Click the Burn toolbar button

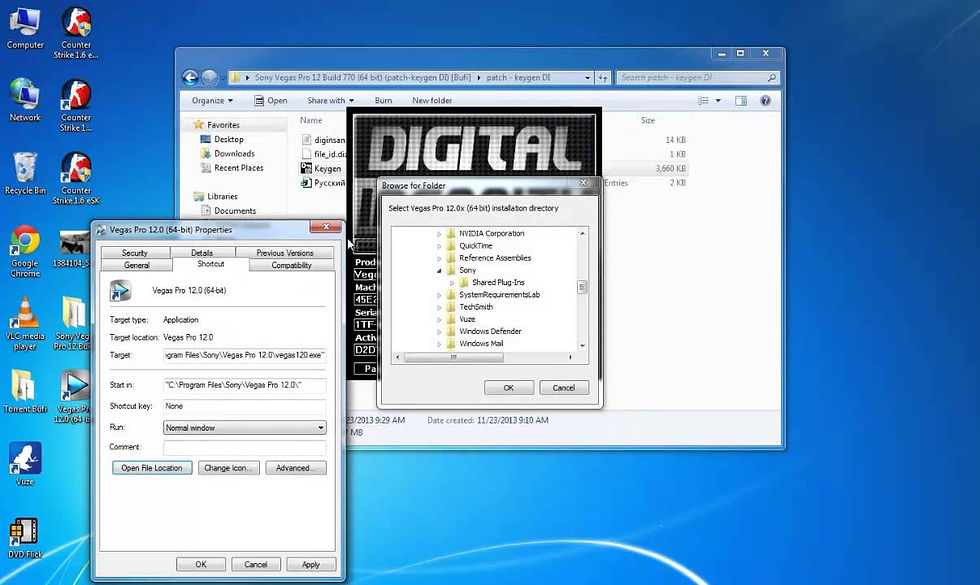tap(383, 101)
